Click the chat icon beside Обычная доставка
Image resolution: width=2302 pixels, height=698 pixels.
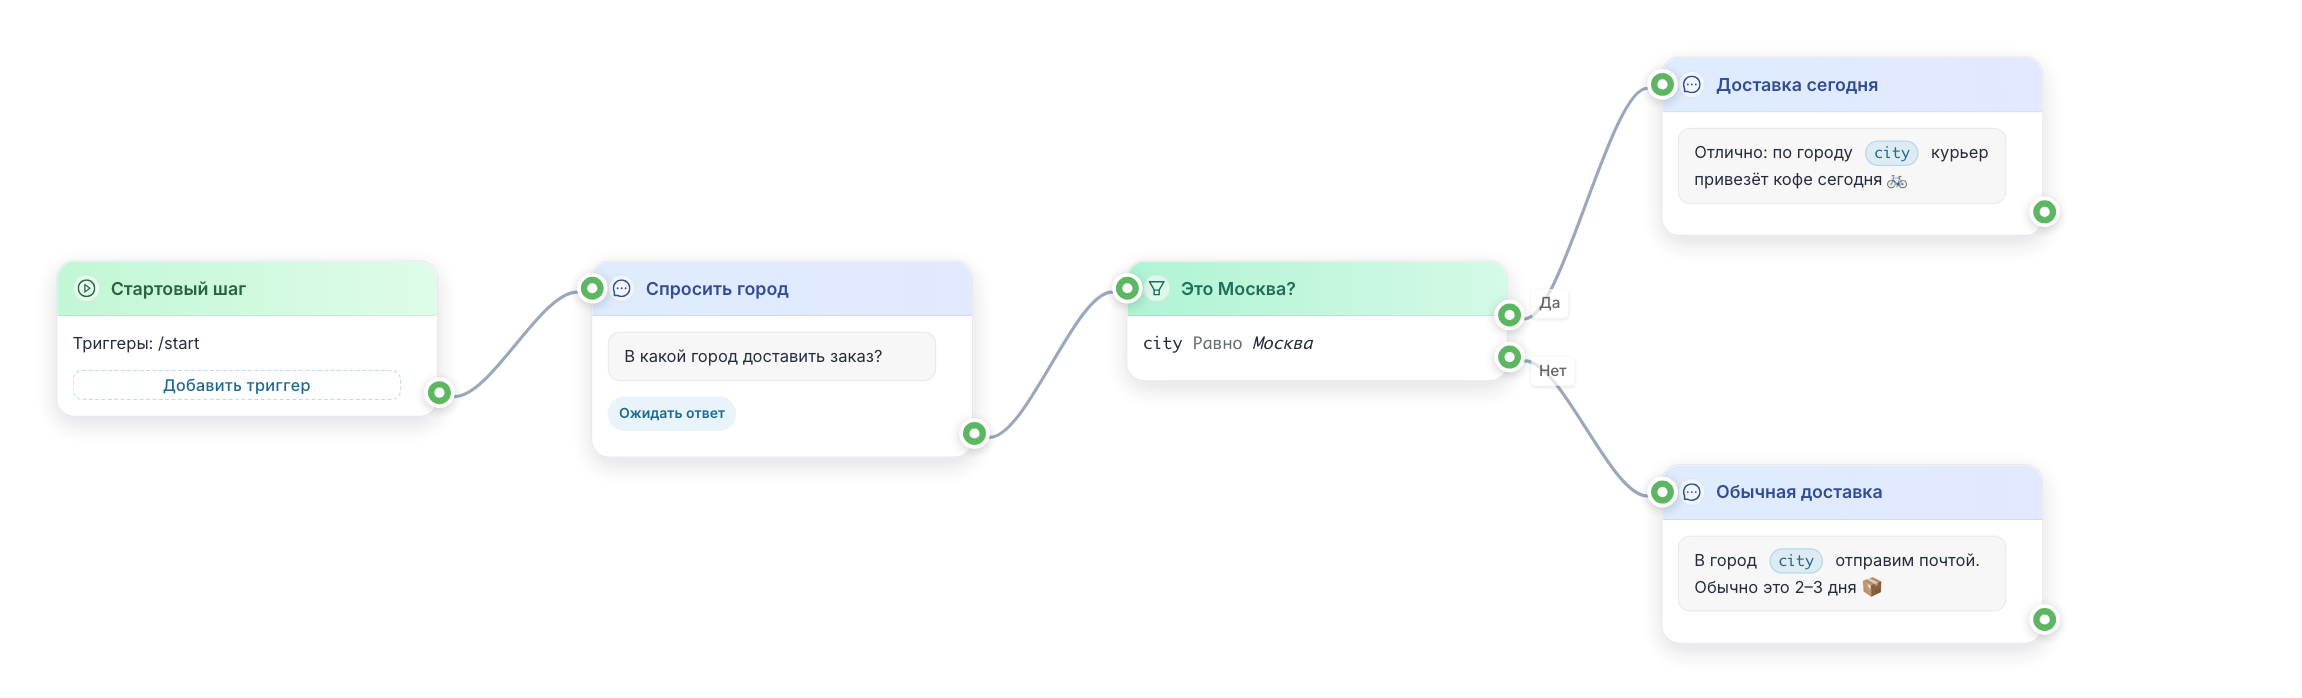point(1692,492)
